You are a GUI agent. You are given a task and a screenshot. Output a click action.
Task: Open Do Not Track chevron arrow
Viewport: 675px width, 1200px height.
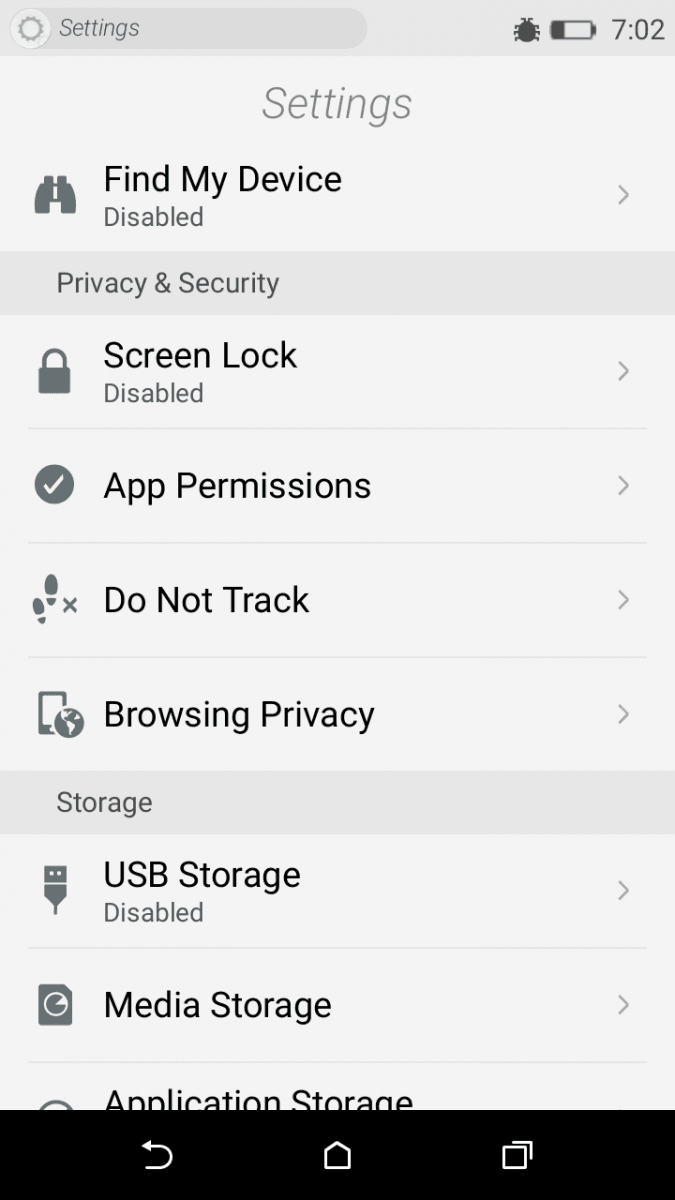tap(623, 600)
